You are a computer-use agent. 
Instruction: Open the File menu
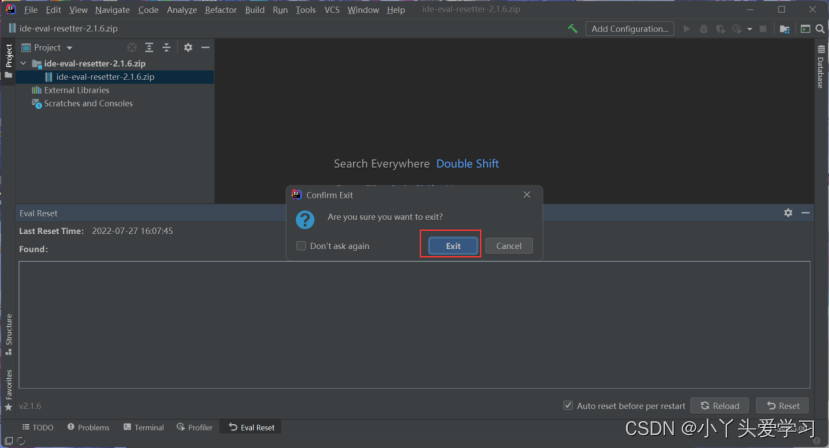click(x=31, y=10)
